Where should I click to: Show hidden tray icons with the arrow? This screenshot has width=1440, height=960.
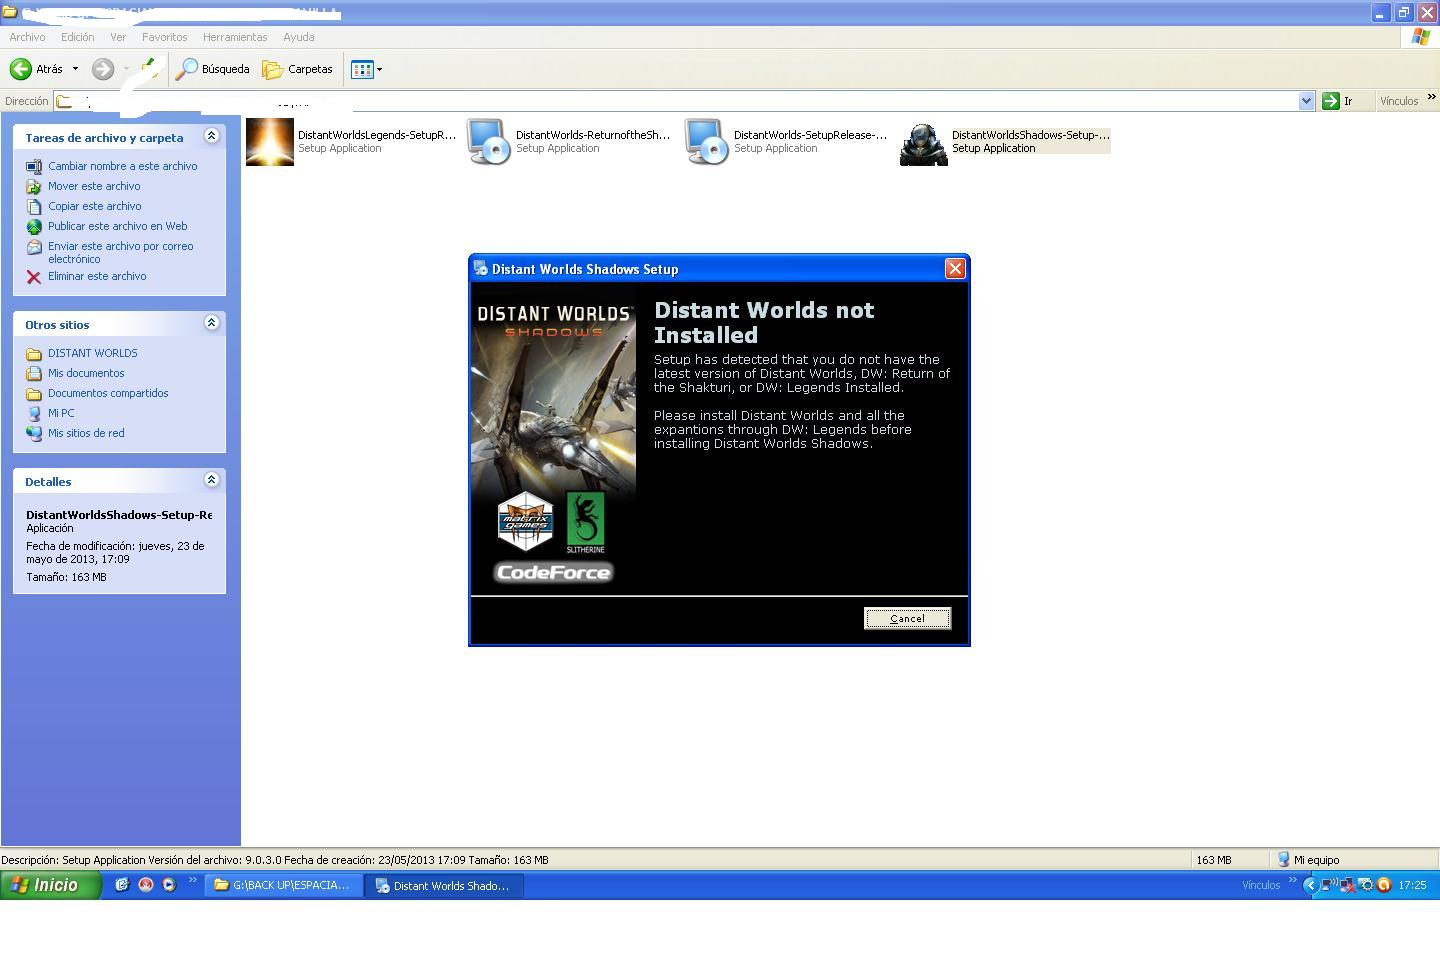pyautogui.click(x=1310, y=885)
